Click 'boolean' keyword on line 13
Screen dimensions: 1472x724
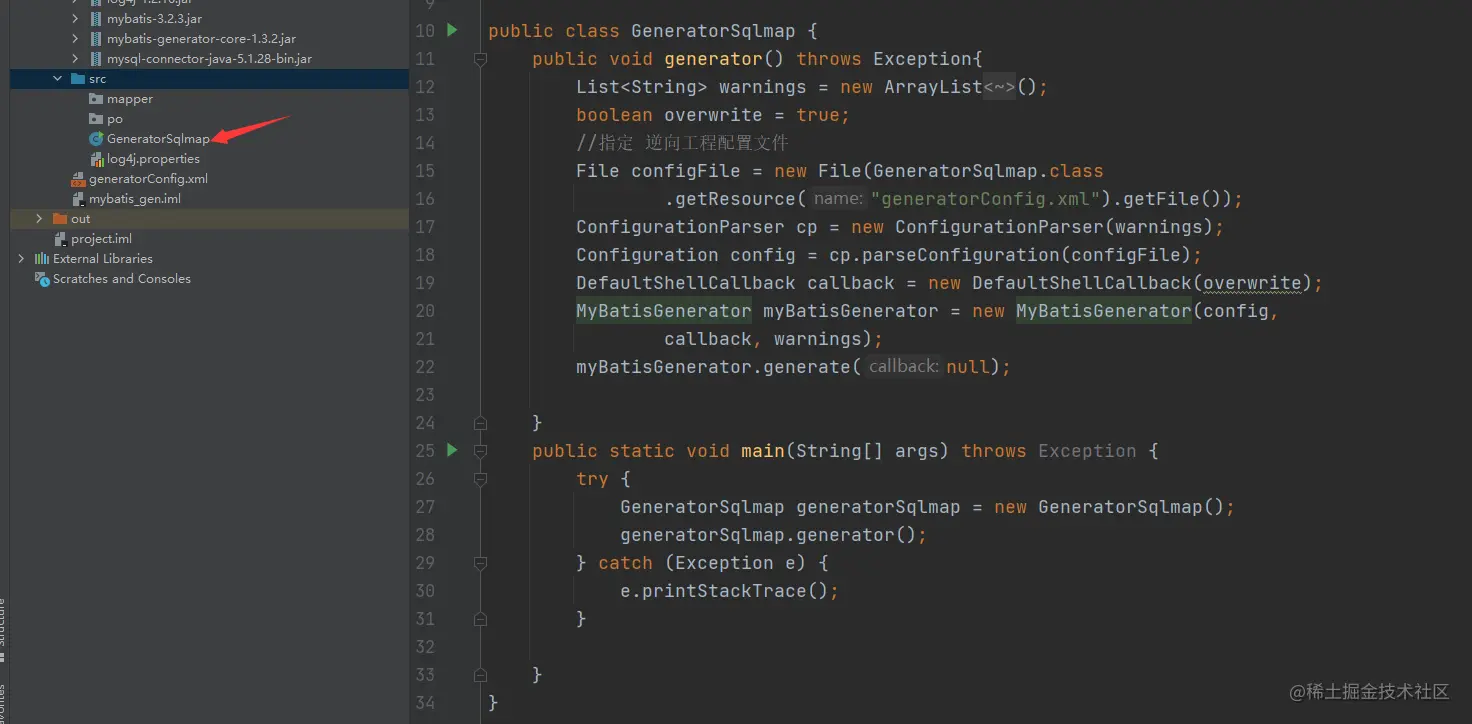coord(614,115)
